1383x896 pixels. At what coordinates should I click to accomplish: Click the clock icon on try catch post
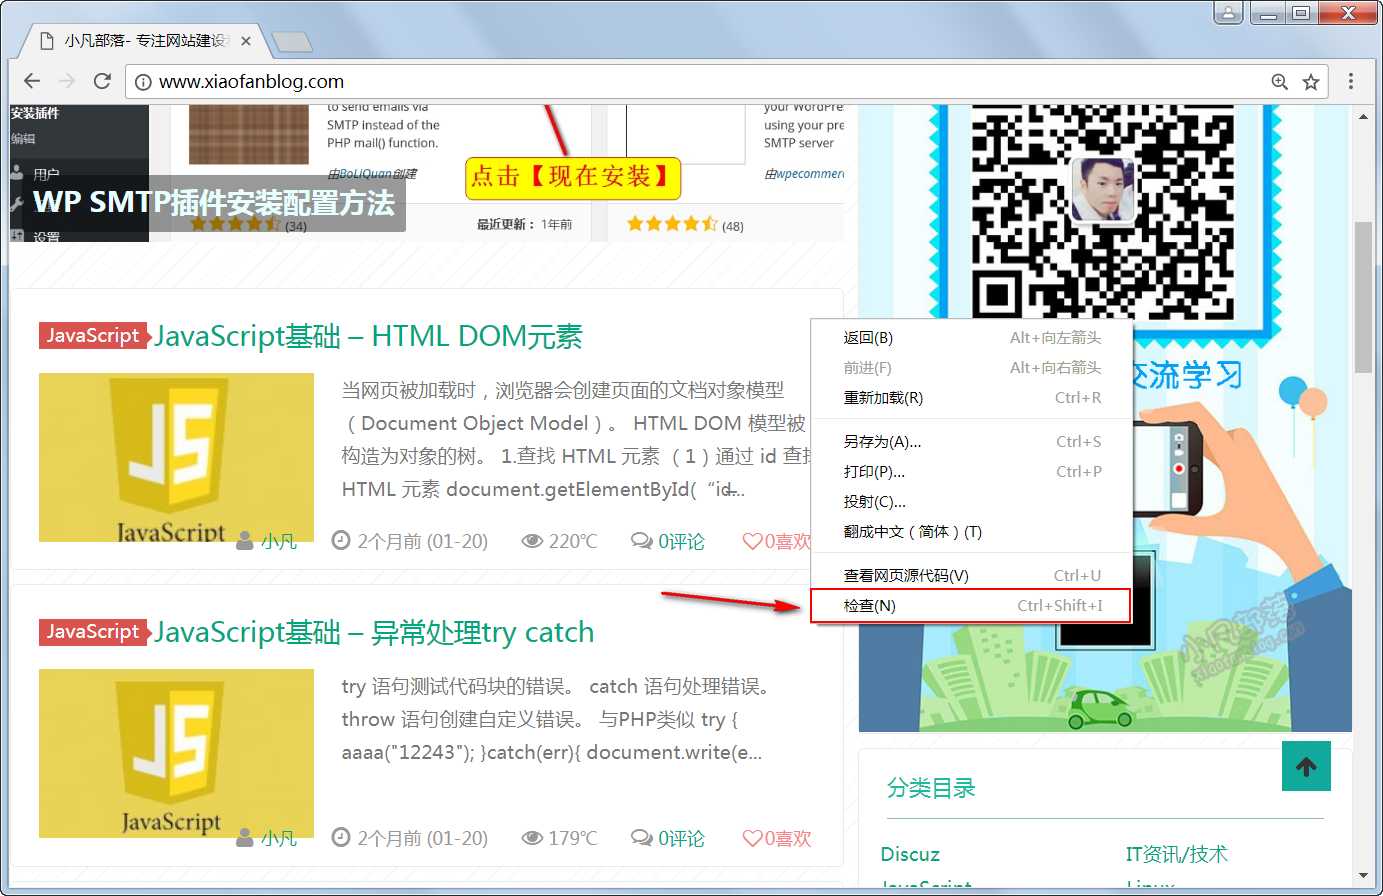tap(340, 838)
